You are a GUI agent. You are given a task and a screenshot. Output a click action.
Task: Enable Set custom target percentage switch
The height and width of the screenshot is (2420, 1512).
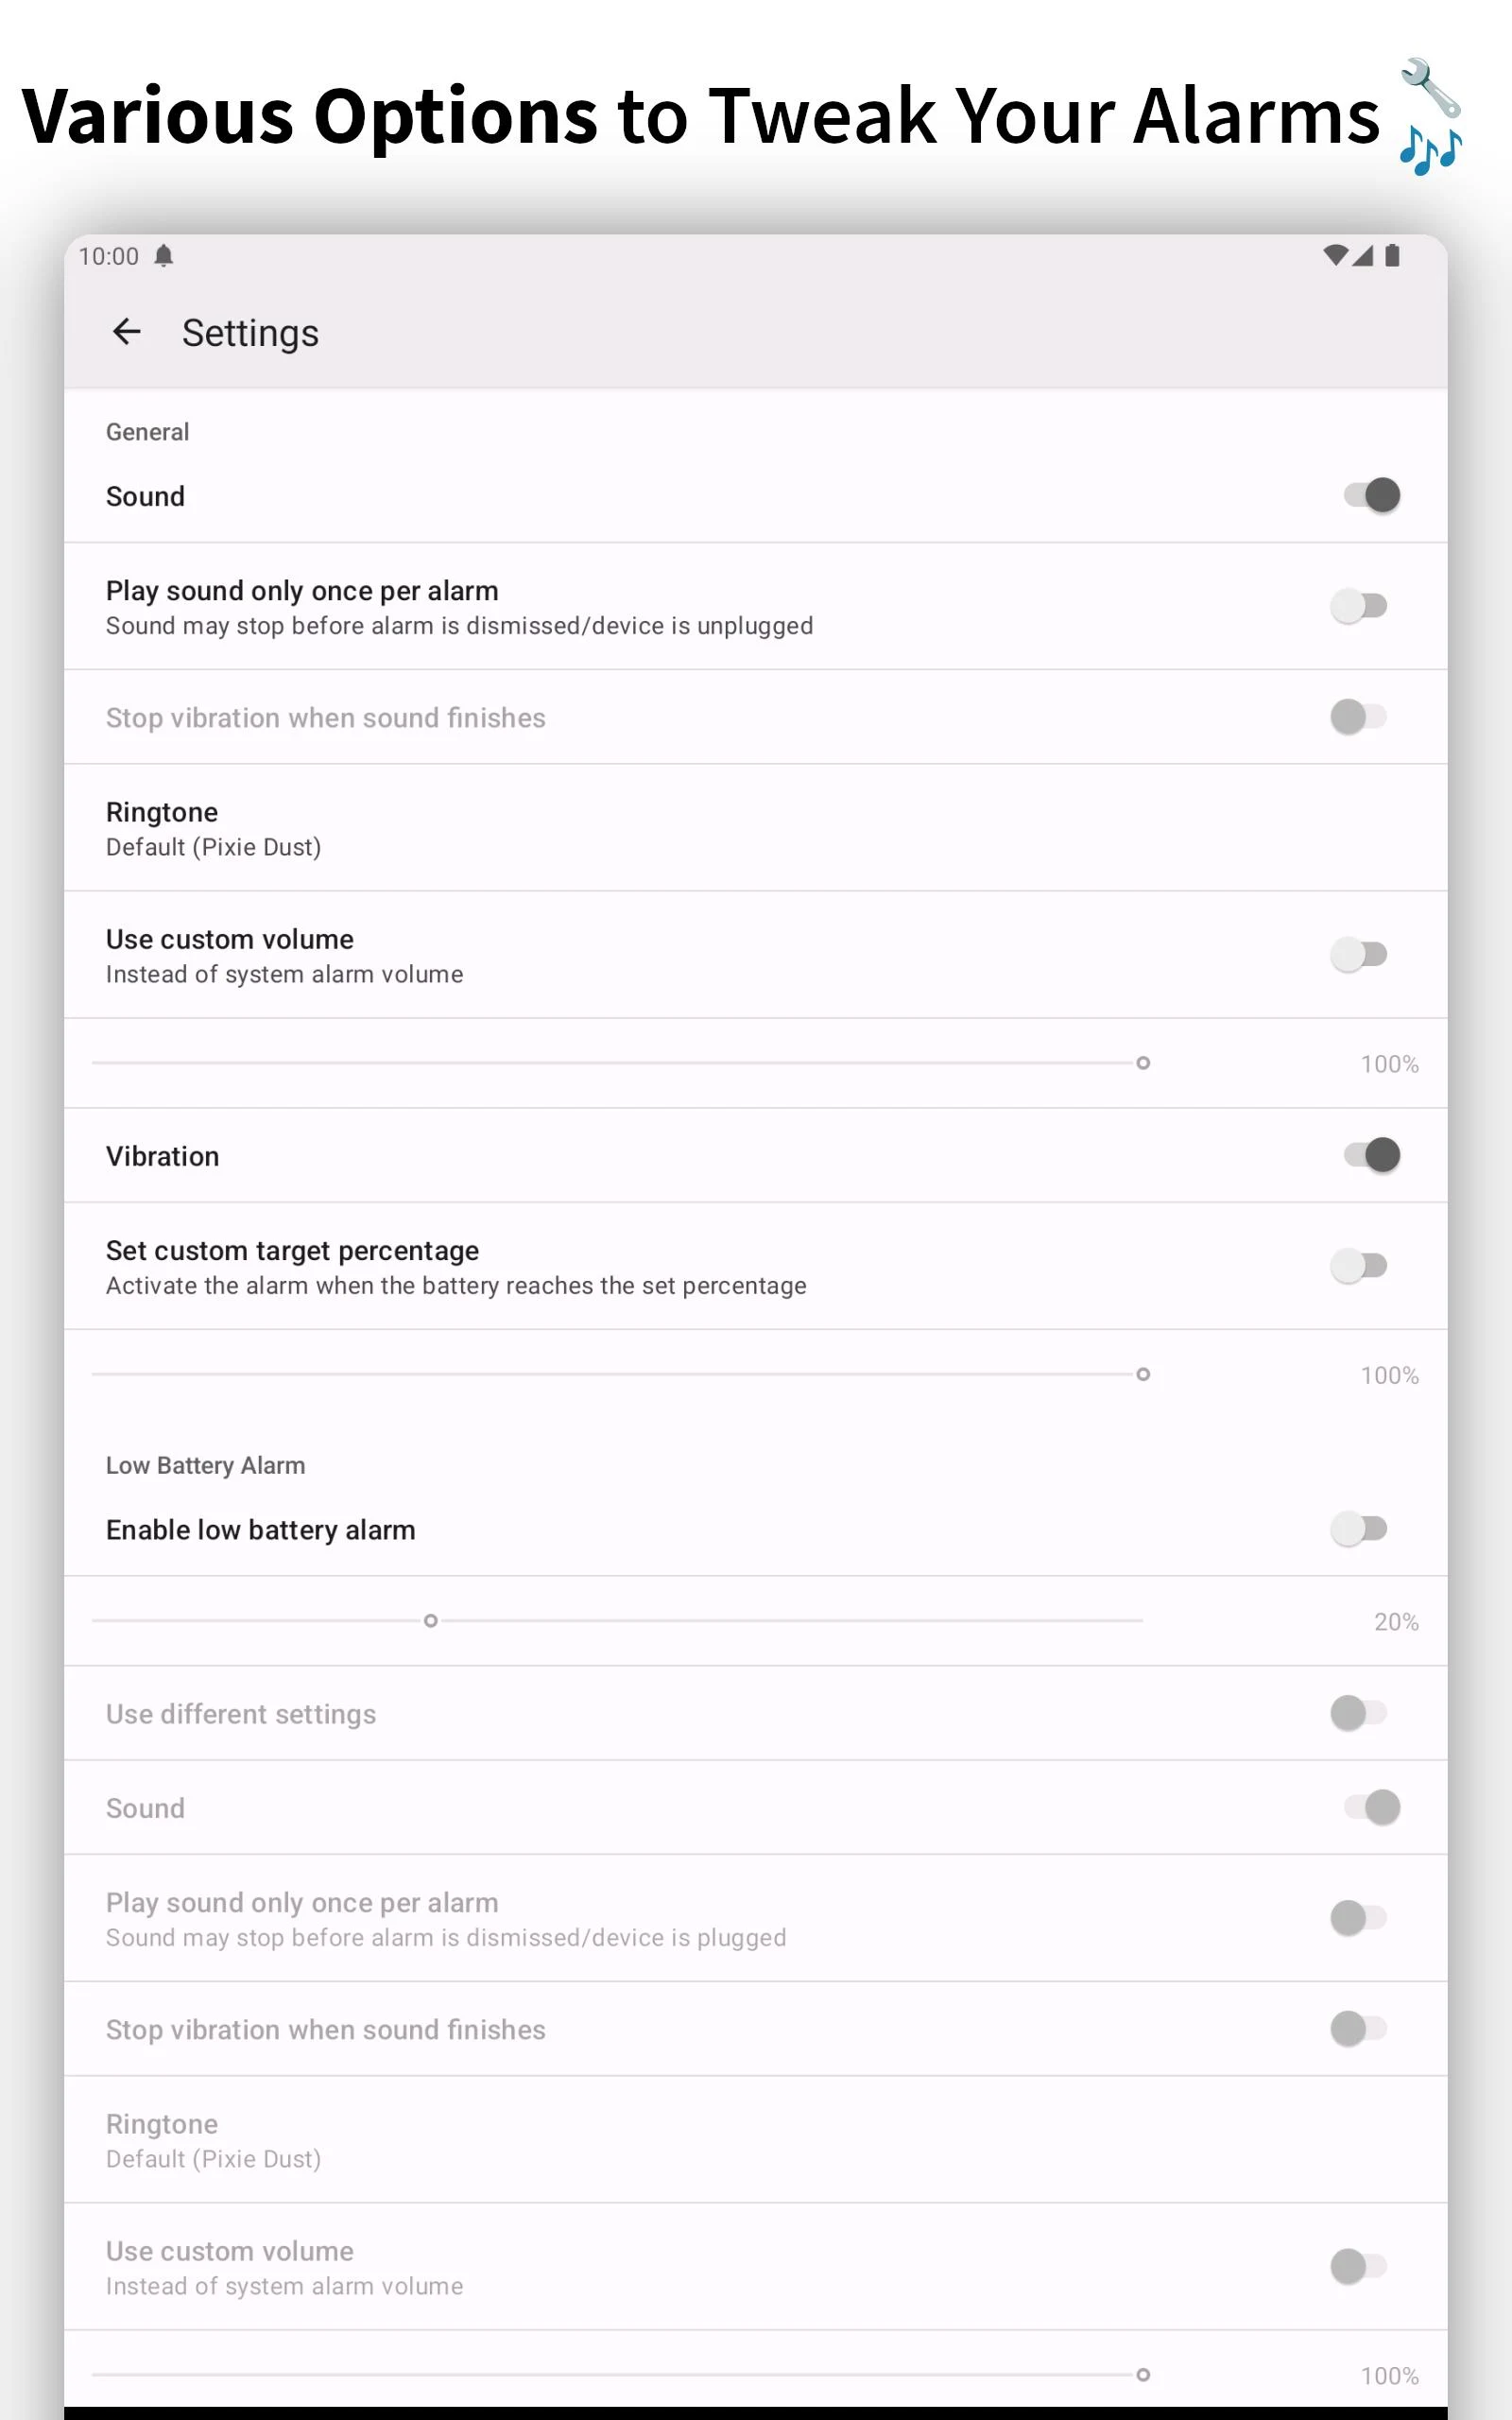[1359, 1266]
